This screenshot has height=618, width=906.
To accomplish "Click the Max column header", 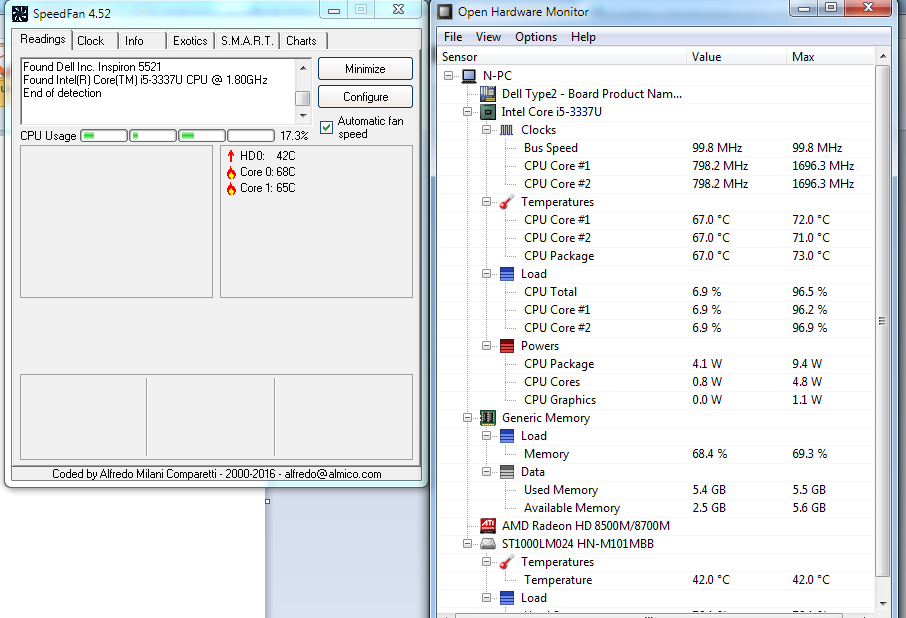I will 831,57.
